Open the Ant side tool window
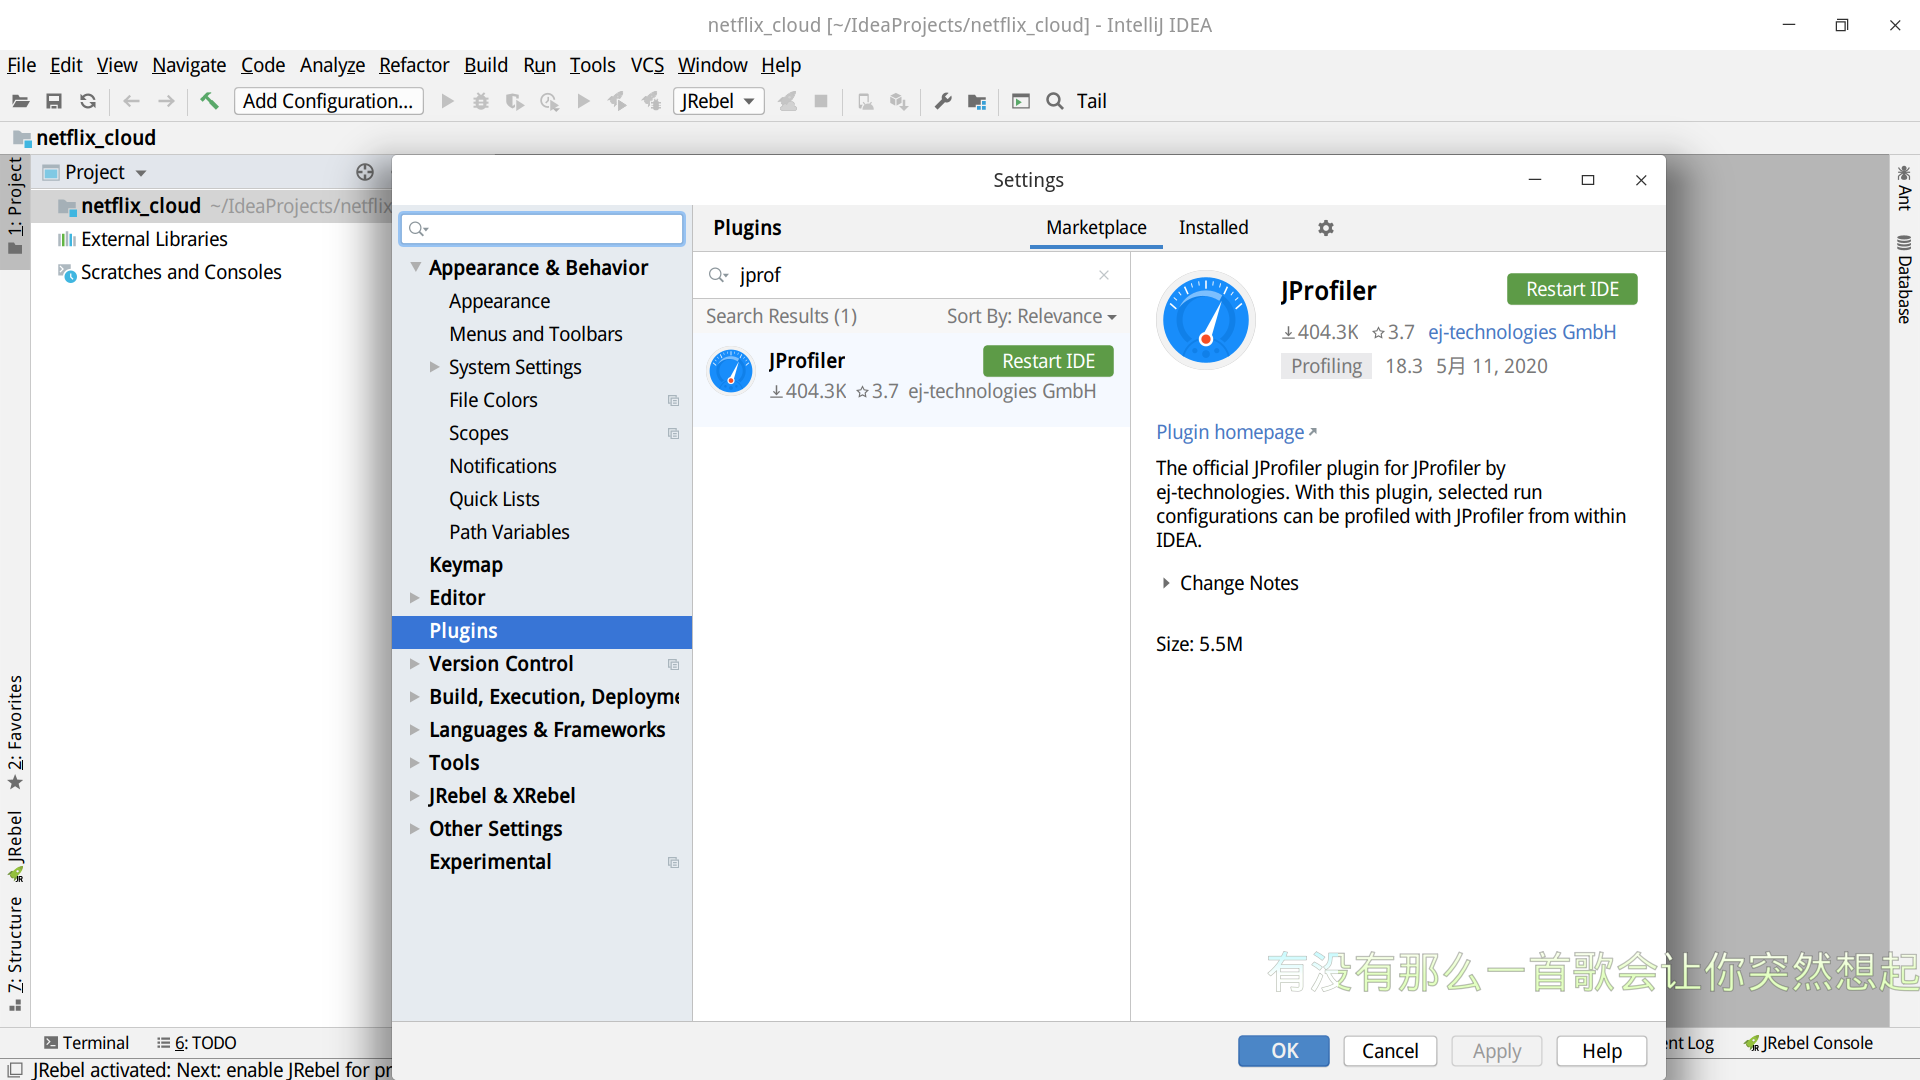This screenshot has height=1080, width=1920. [x=1904, y=188]
